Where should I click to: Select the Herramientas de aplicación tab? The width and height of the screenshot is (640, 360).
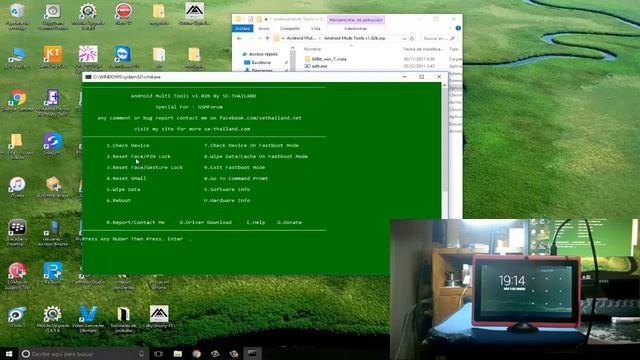356,20
